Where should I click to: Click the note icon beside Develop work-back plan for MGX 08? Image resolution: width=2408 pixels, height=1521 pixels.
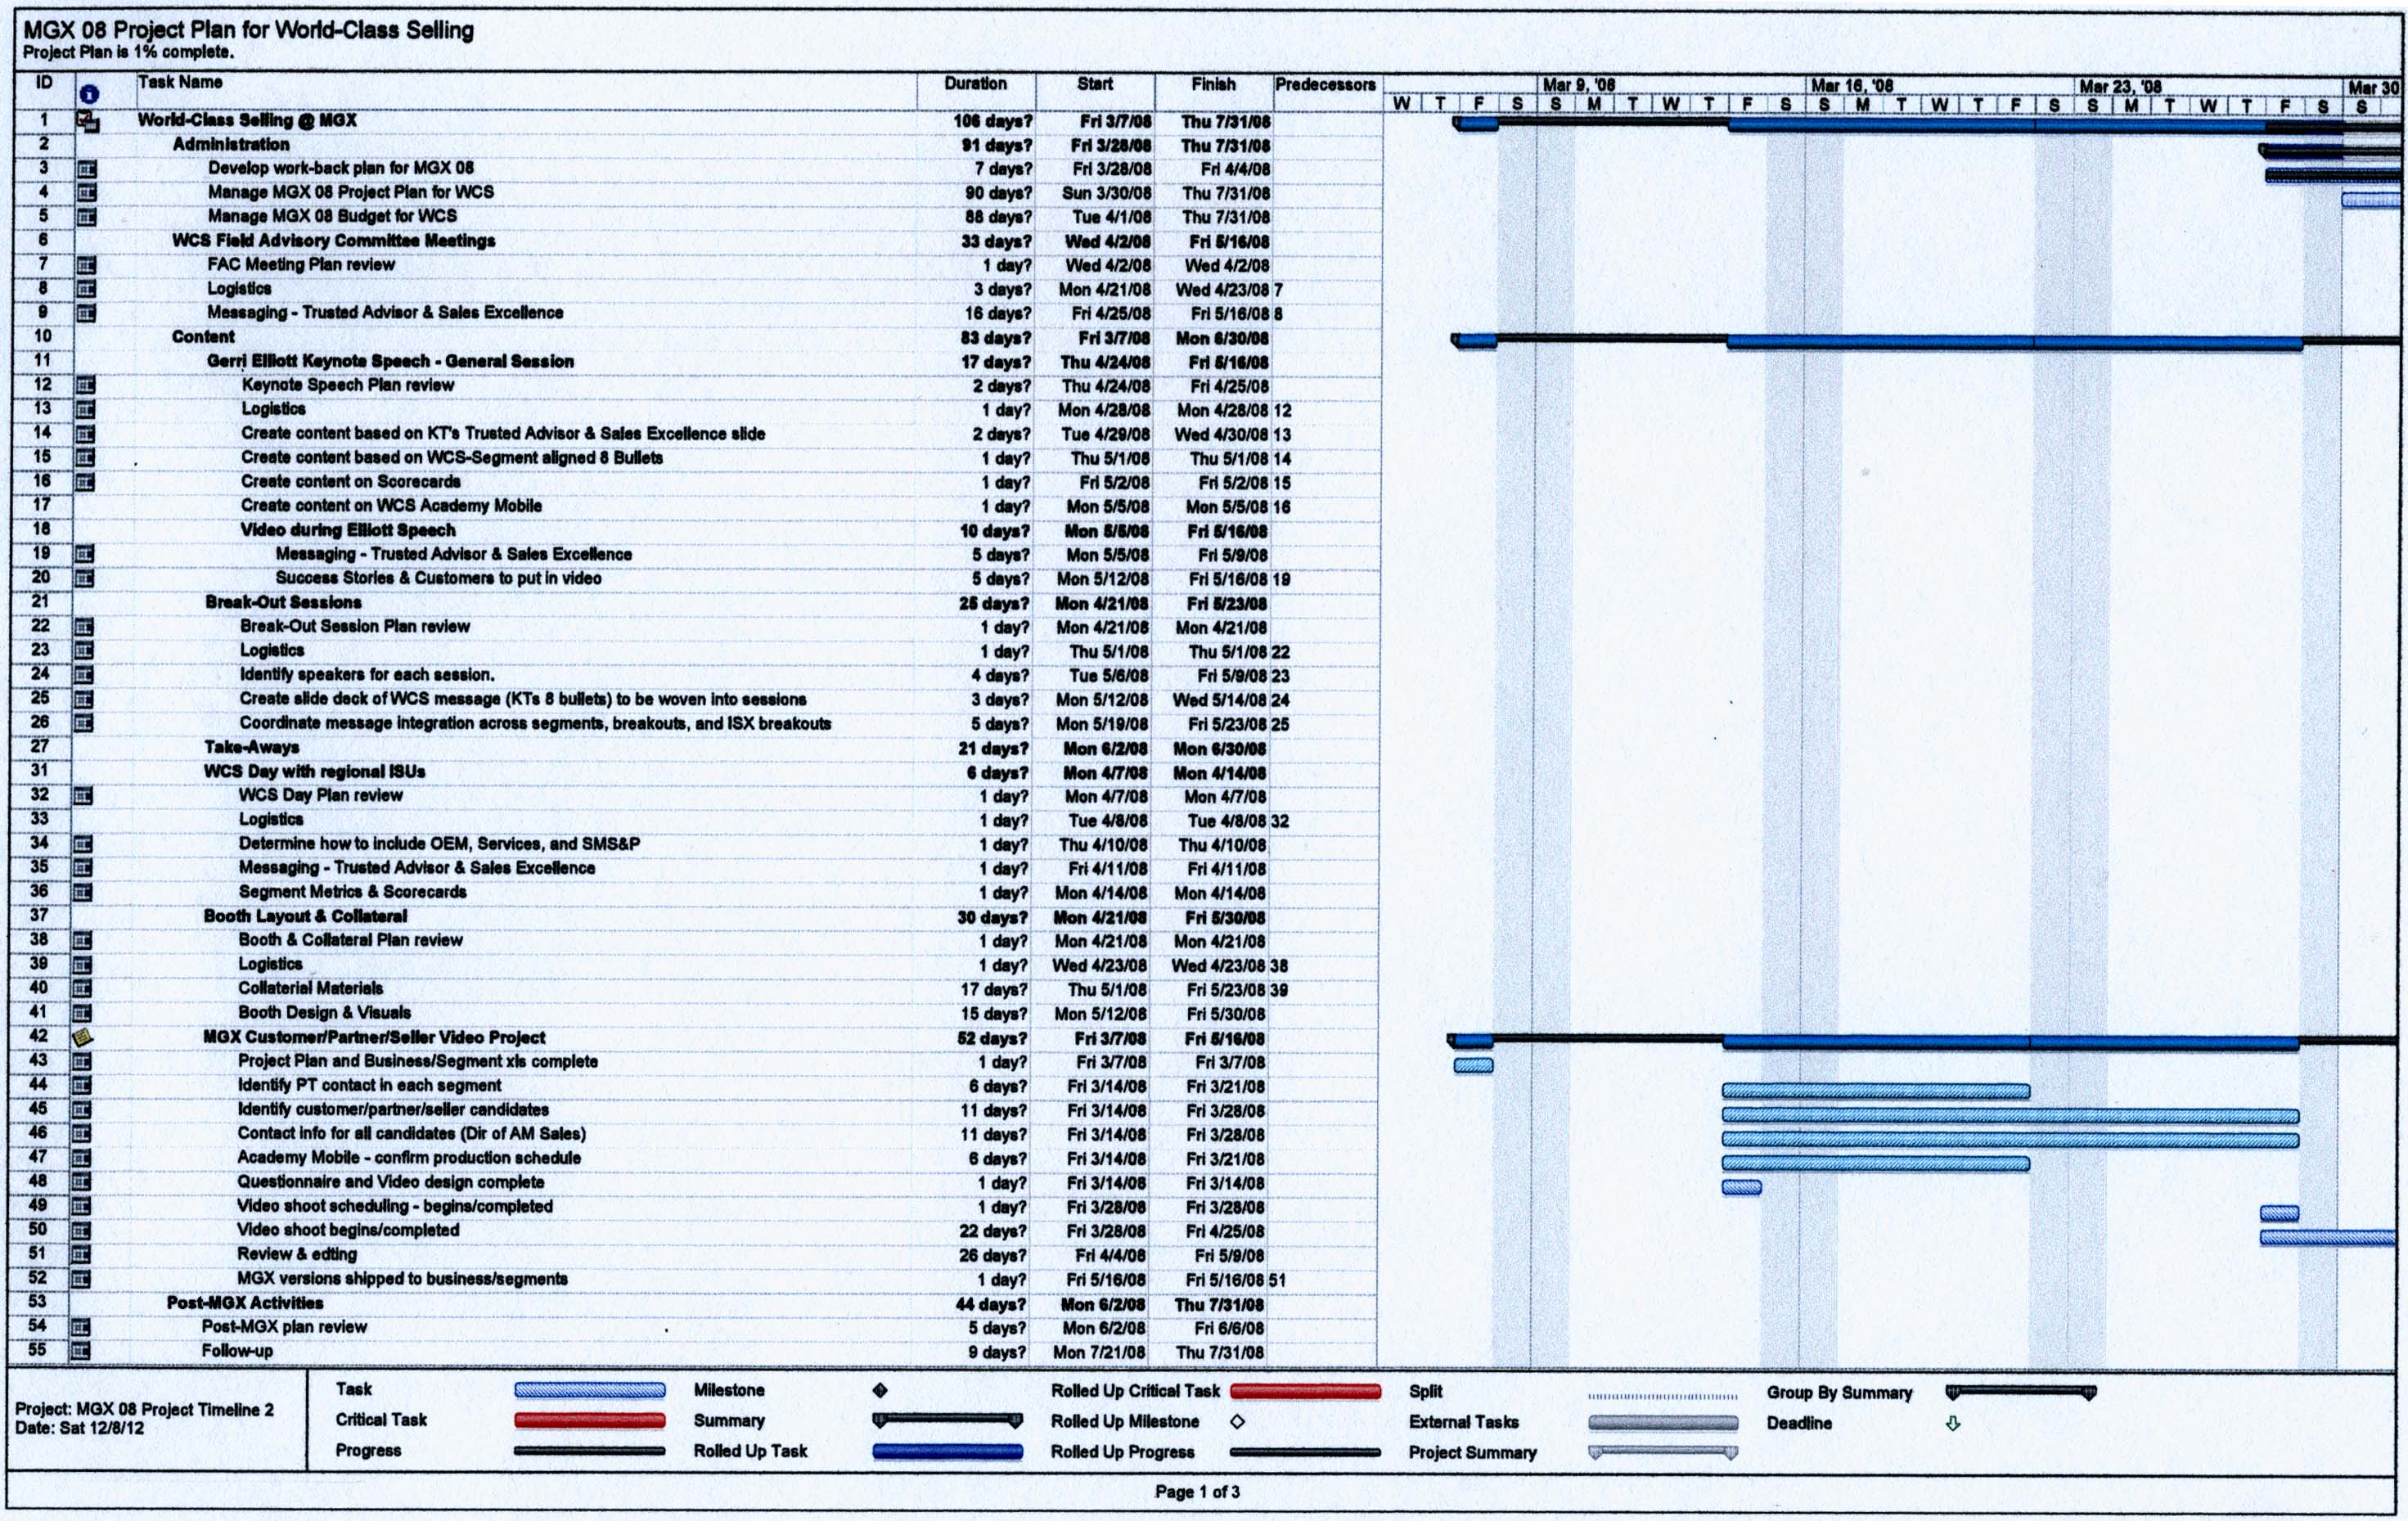tap(87, 169)
